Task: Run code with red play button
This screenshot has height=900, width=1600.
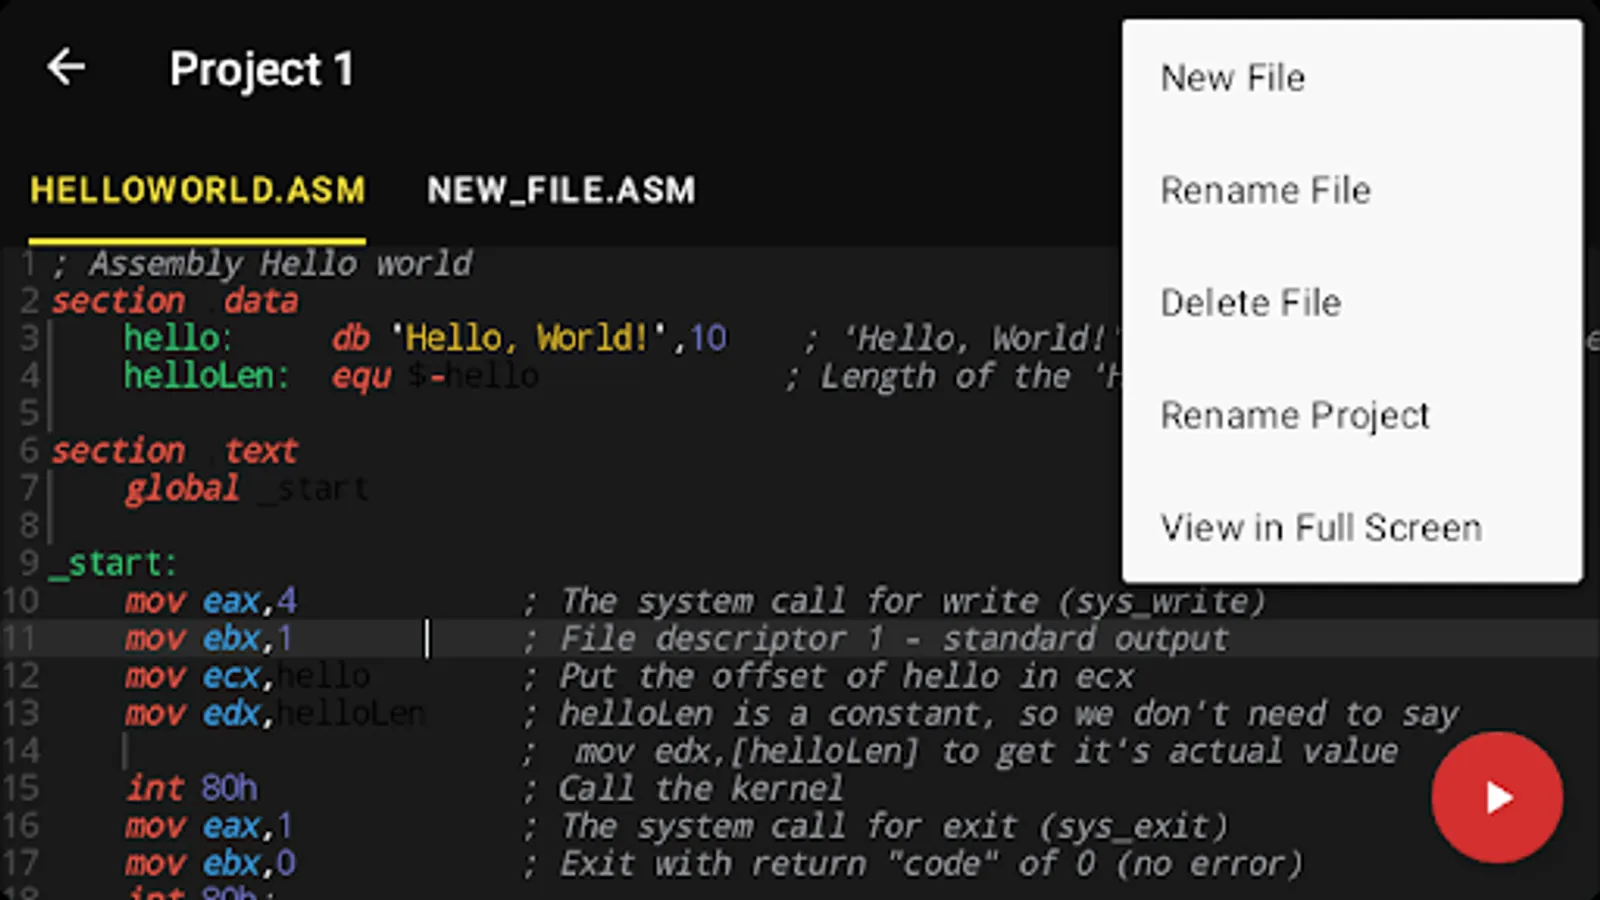Action: [x=1496, y=797]
